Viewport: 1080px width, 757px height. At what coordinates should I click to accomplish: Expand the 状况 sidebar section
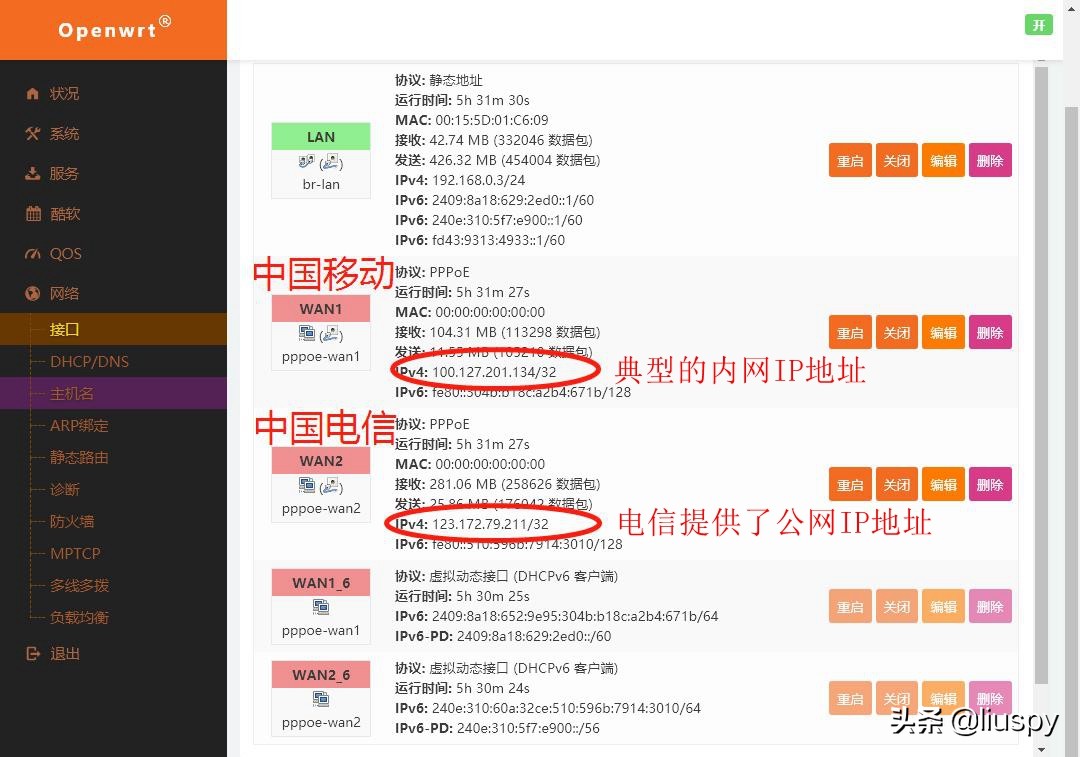[63, 93]
